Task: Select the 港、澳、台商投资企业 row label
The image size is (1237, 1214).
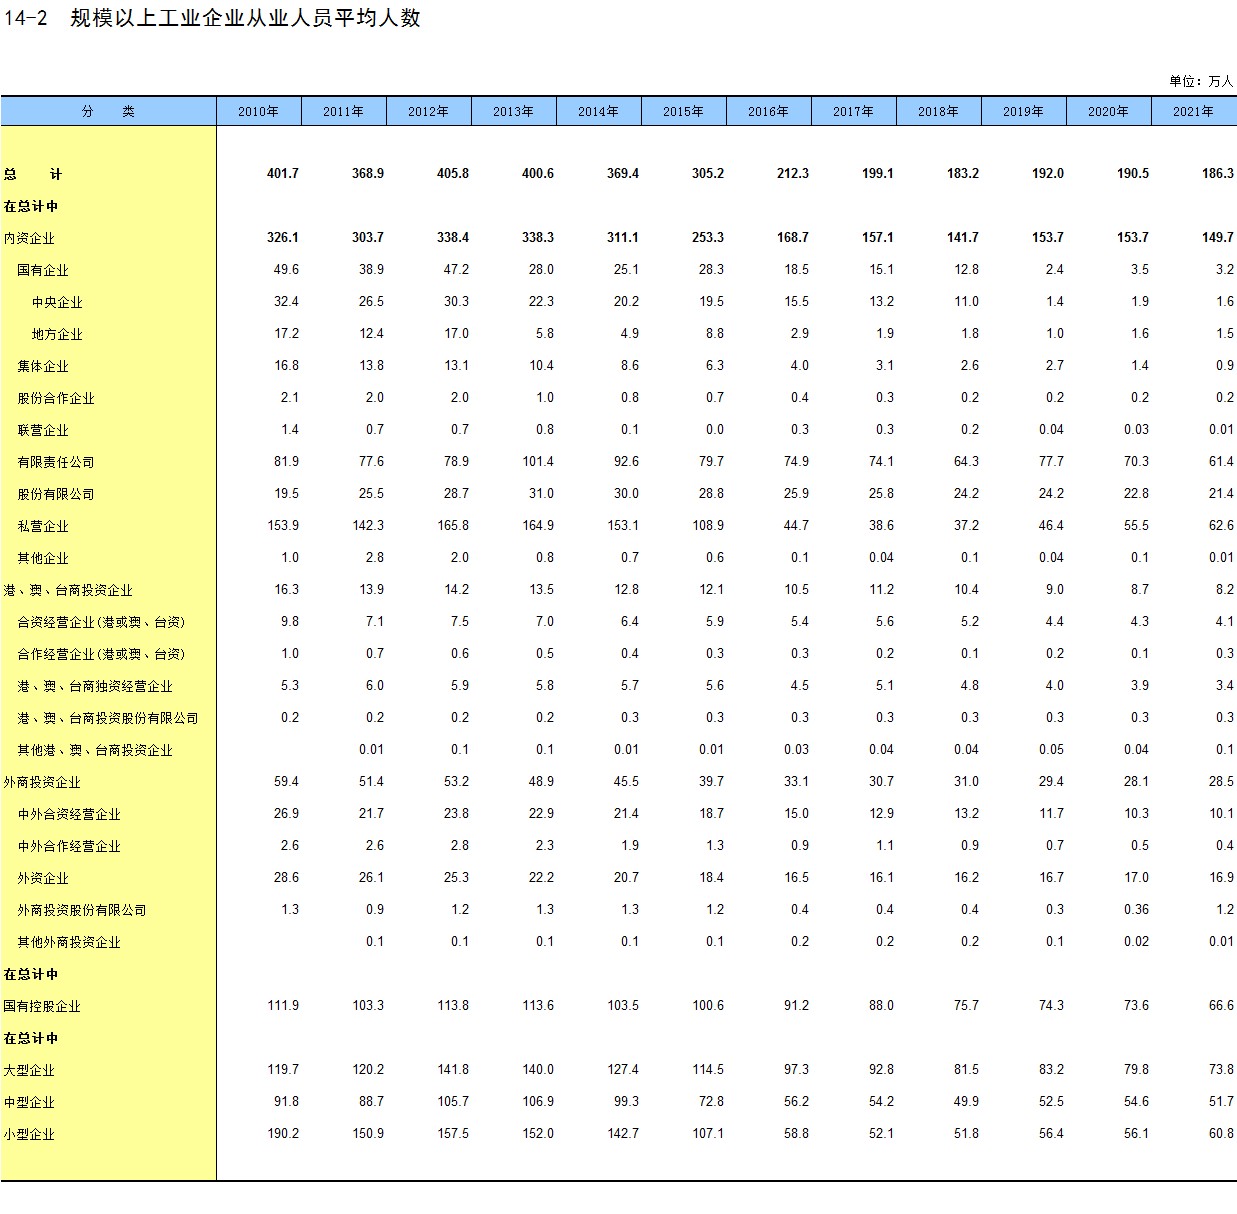Action: [68, 590]
